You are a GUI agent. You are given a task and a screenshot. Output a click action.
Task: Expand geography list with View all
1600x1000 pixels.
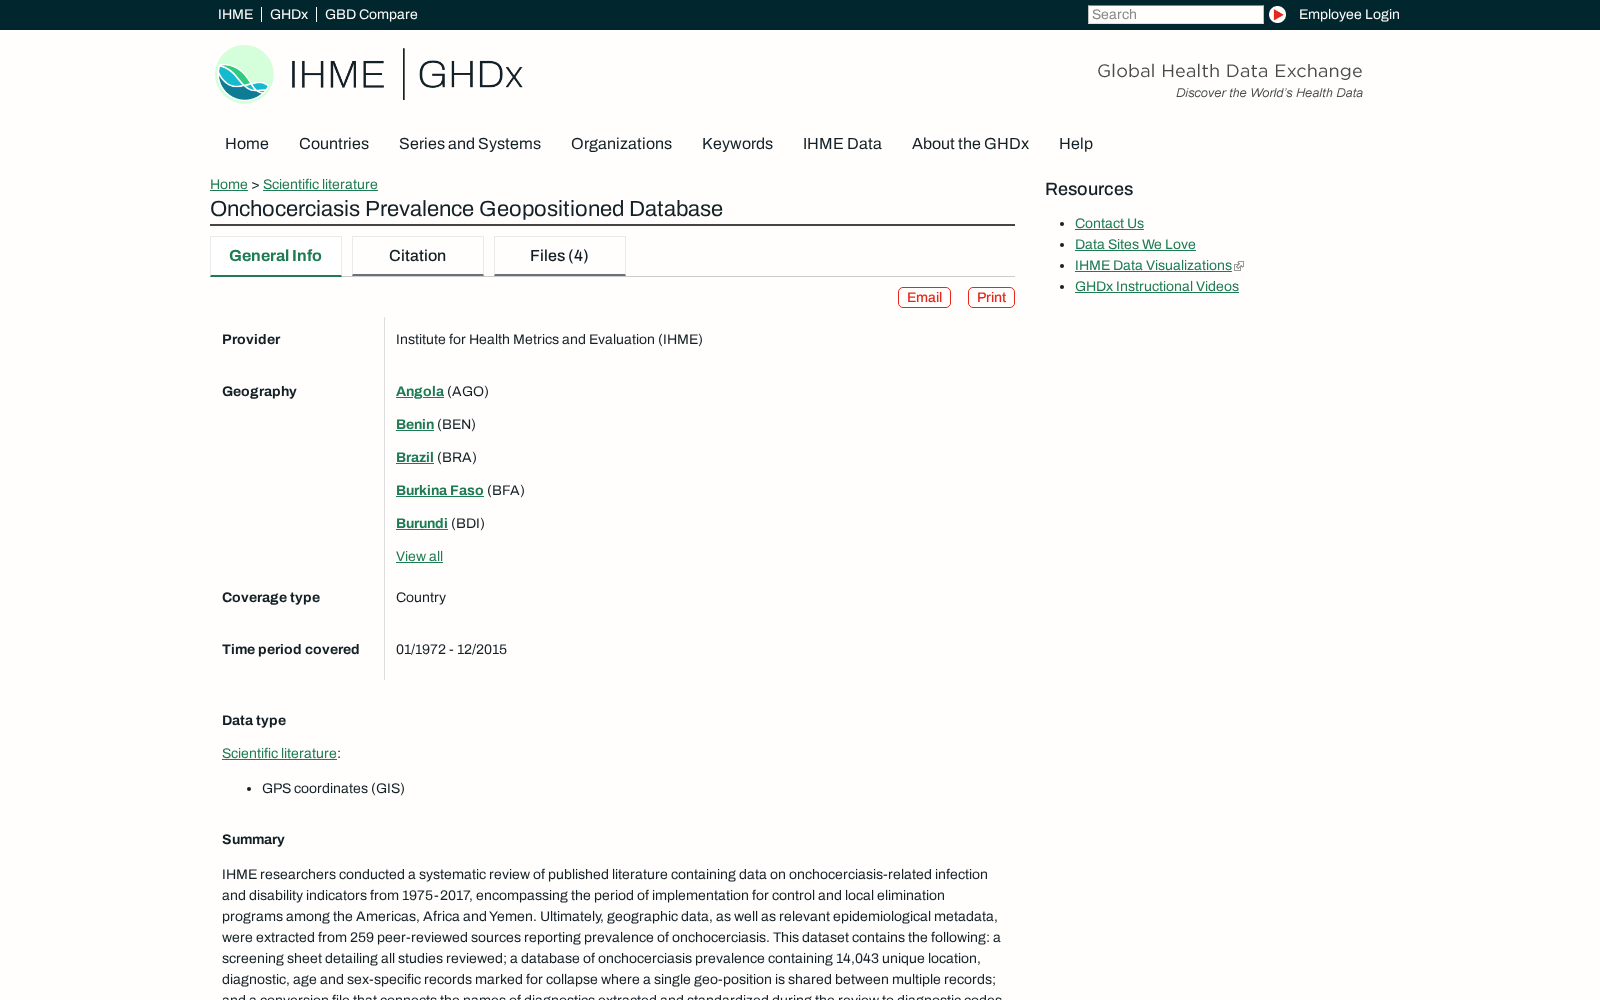419,556
